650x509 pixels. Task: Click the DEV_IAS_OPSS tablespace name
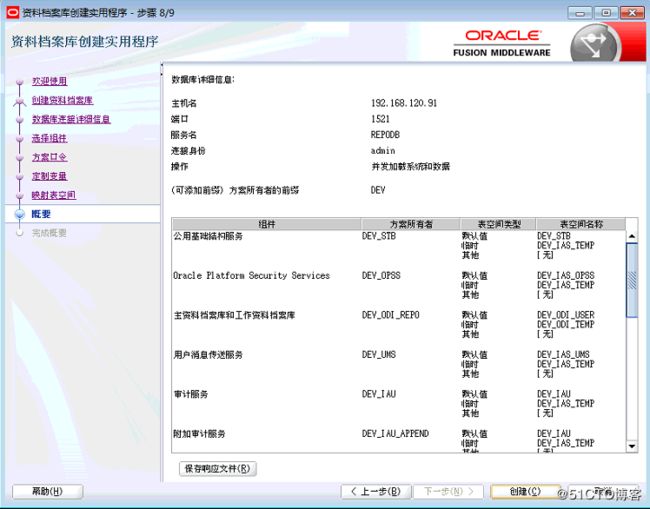tap(566, 276)
